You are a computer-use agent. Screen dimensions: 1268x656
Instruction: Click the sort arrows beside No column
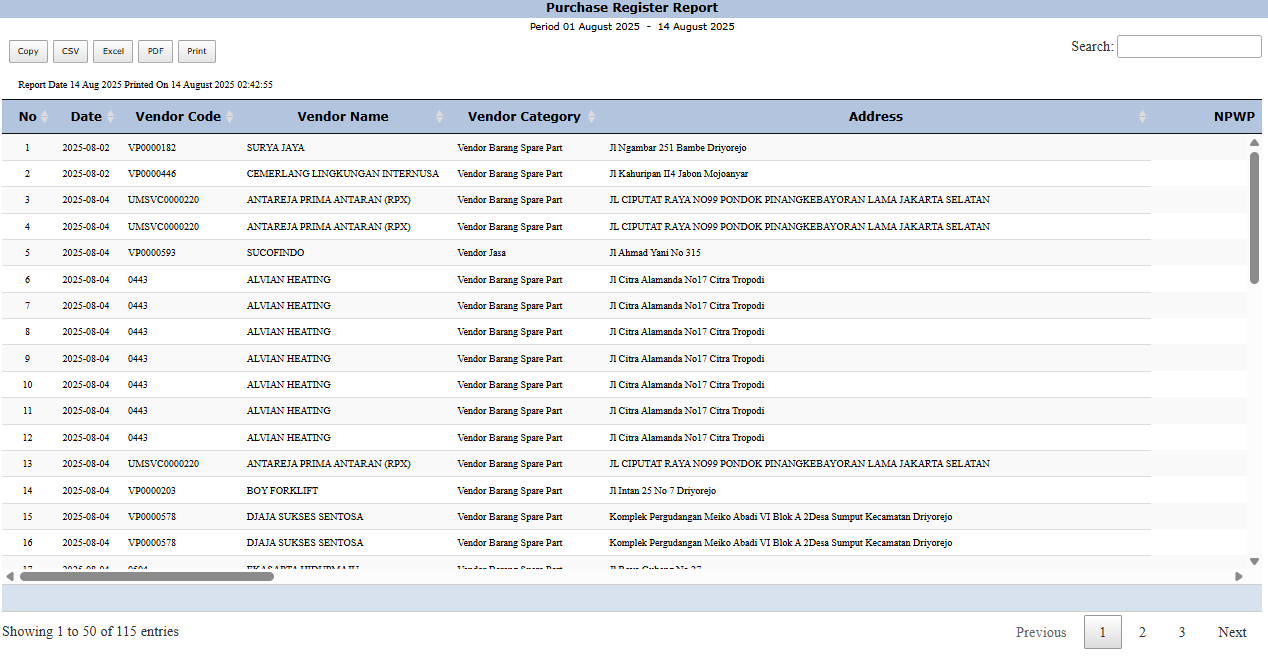click(x=44, y=117)
